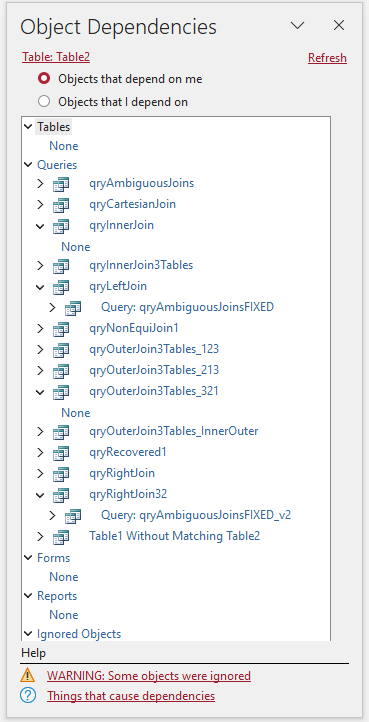This screenshot has height=722, width=369.
Task: Click the qryCartesianJoin query icon
Action: click(x=61, y=204)
